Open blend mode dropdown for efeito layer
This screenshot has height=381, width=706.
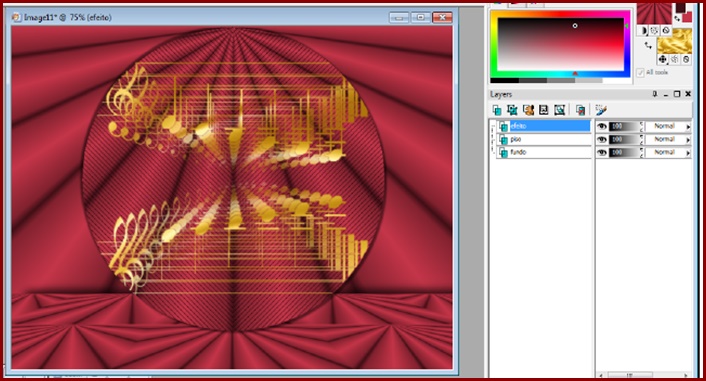click(x=668, y=127)
